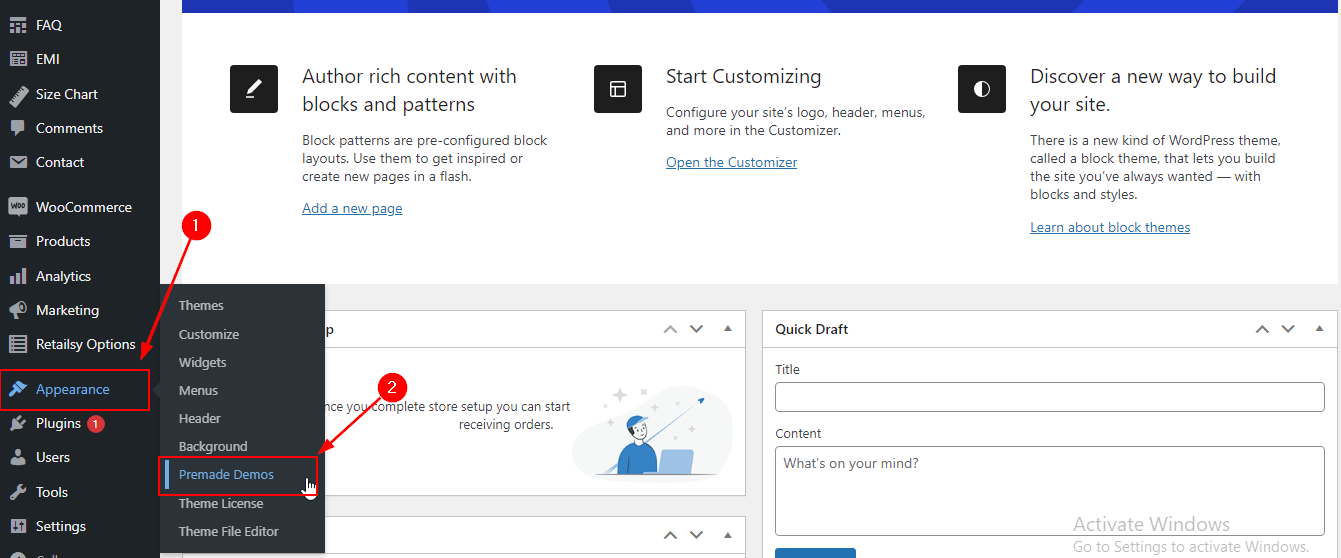The image size is (1341, 558).
Task: Click the Tools wrench icon
Action: 18,492
